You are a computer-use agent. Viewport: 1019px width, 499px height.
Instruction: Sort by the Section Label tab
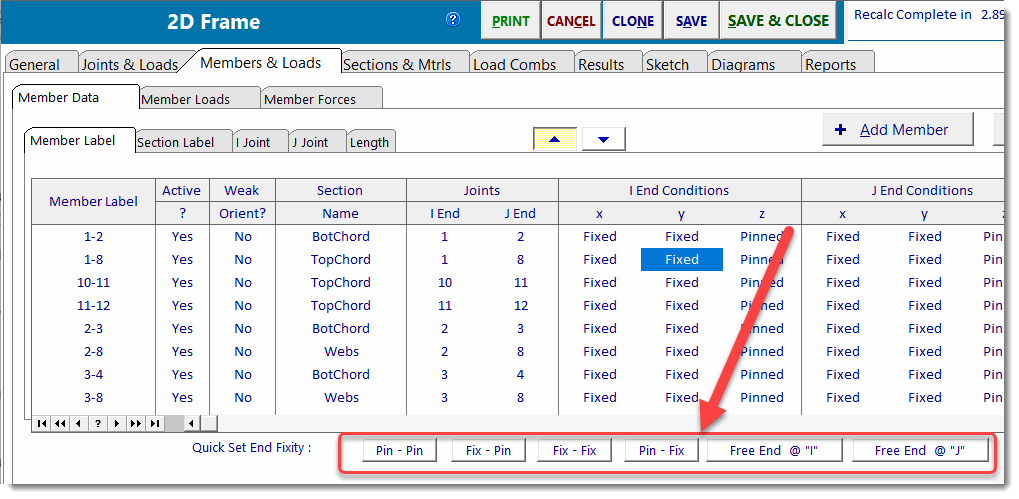click(x=176, y=142)
